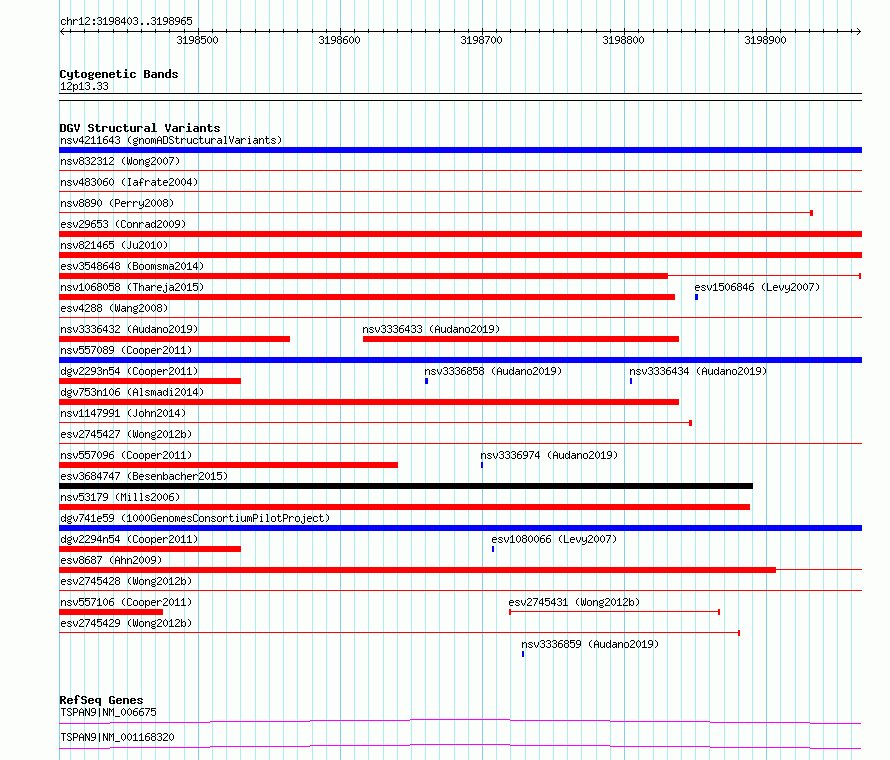Viewport: 890px width, 760px height.
Task: Open variant esv1506846 (Levy2007)
Action: tap(757, 287)
